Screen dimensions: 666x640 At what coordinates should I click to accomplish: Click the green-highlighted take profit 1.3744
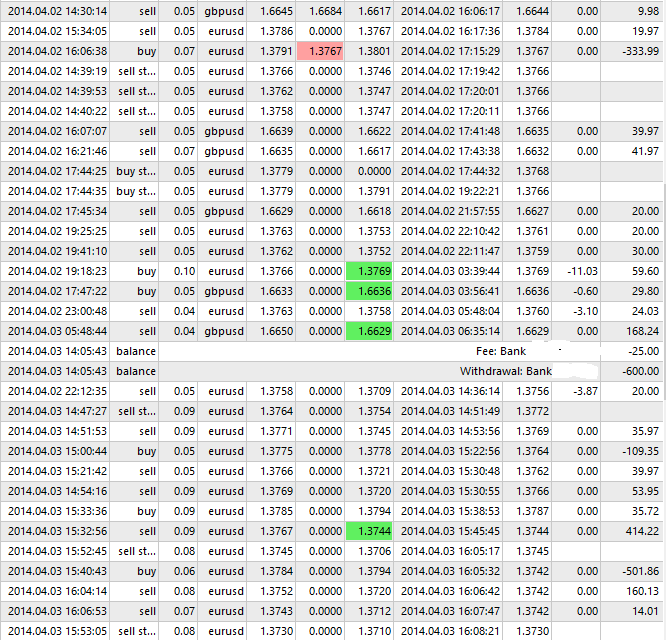(369, 531)
